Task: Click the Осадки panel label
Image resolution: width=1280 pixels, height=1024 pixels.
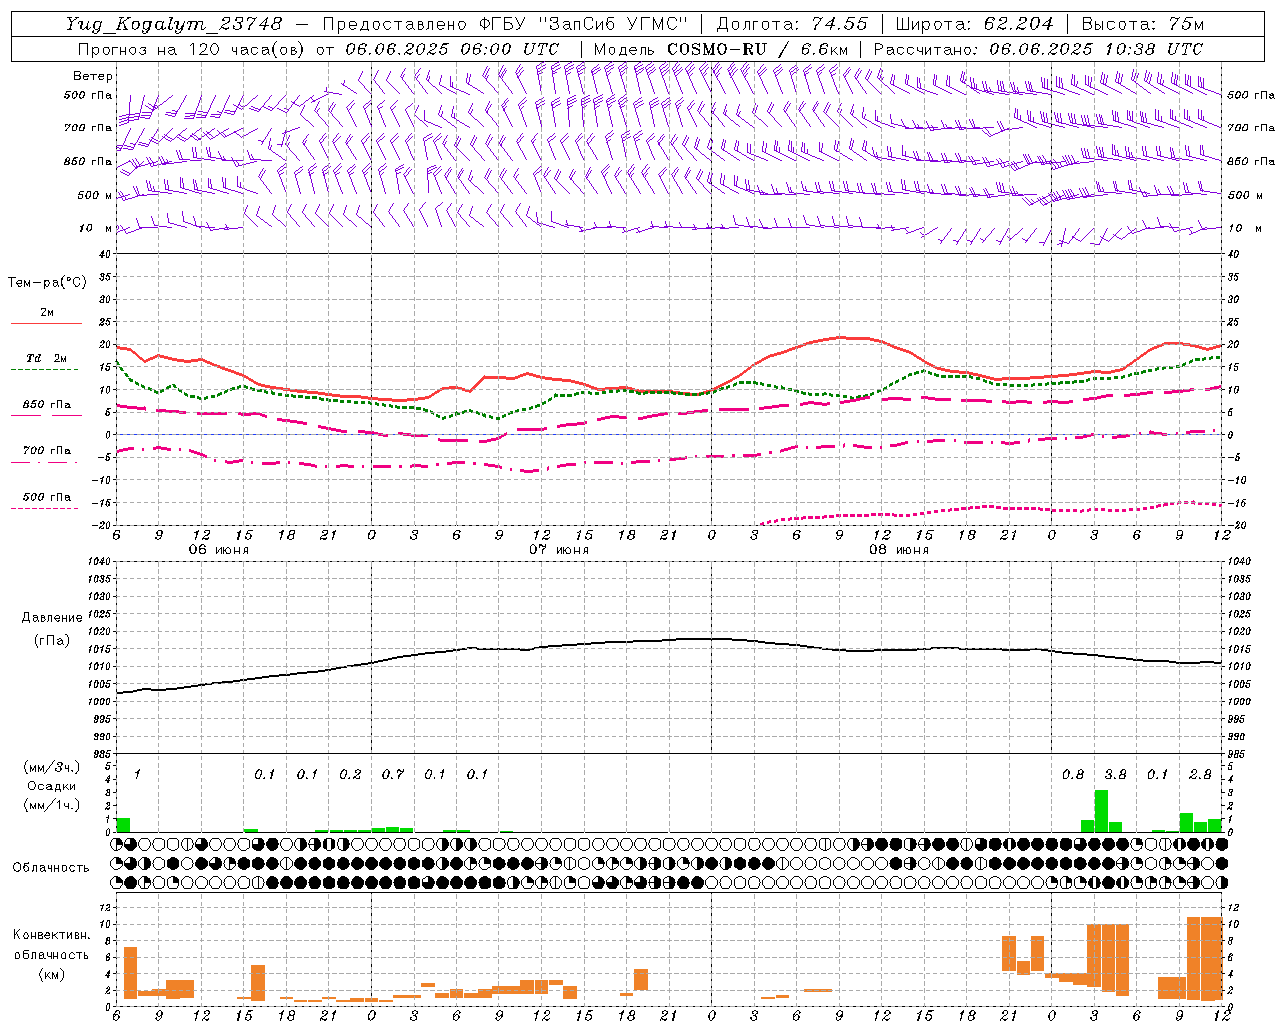Action: coord(50,786)
